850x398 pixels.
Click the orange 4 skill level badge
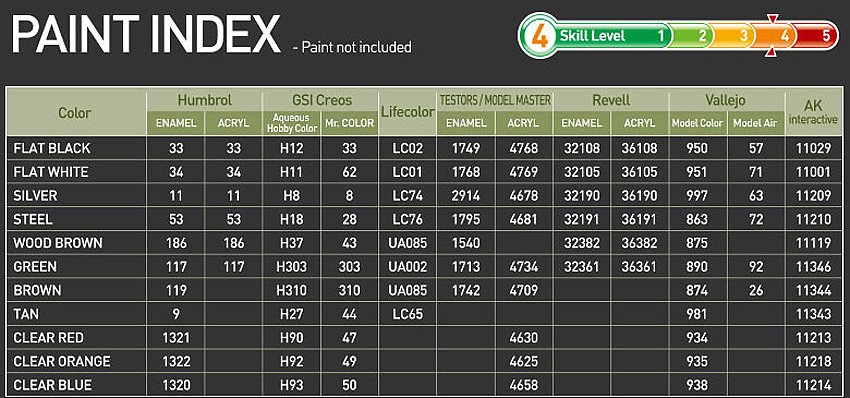[539, 36]
